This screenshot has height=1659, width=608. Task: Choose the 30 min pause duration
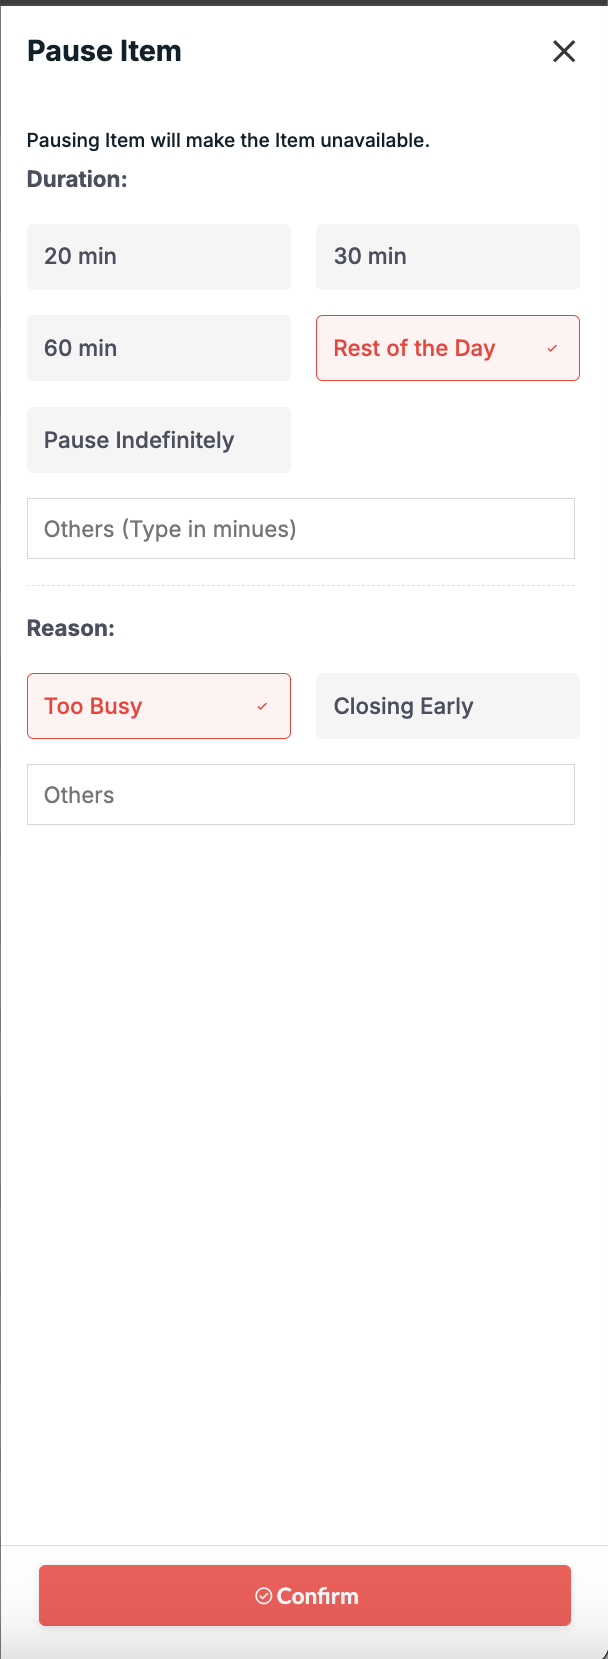tap(447, 257)
